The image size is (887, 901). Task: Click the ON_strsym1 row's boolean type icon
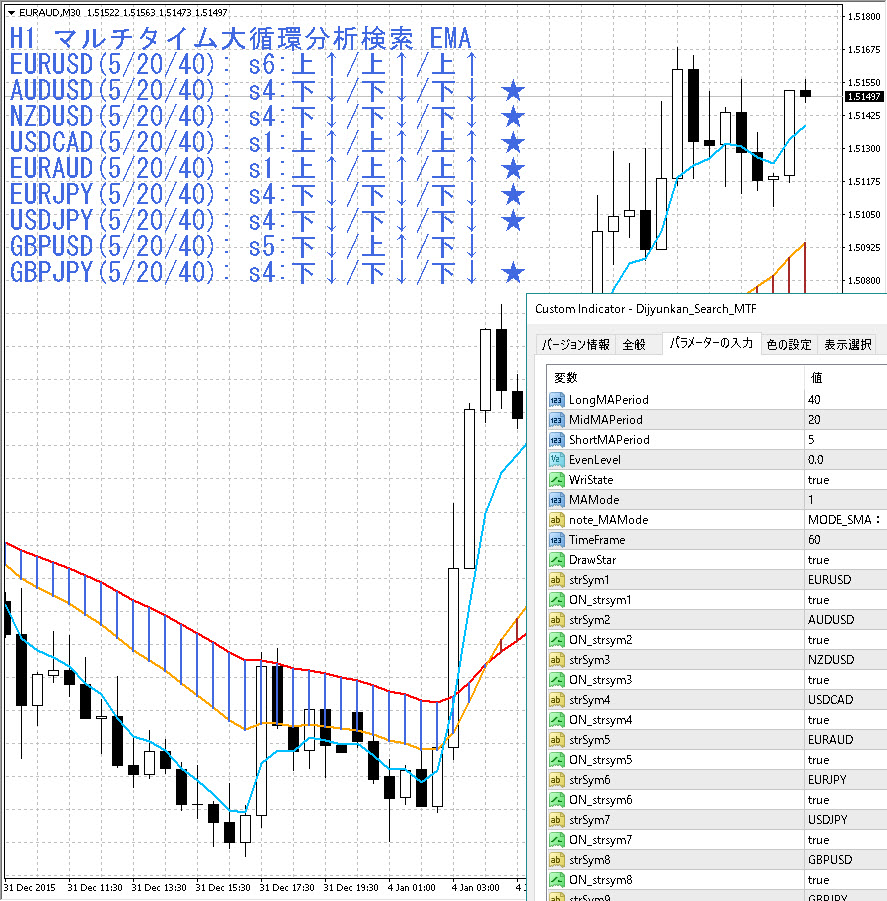click(556, 600)
